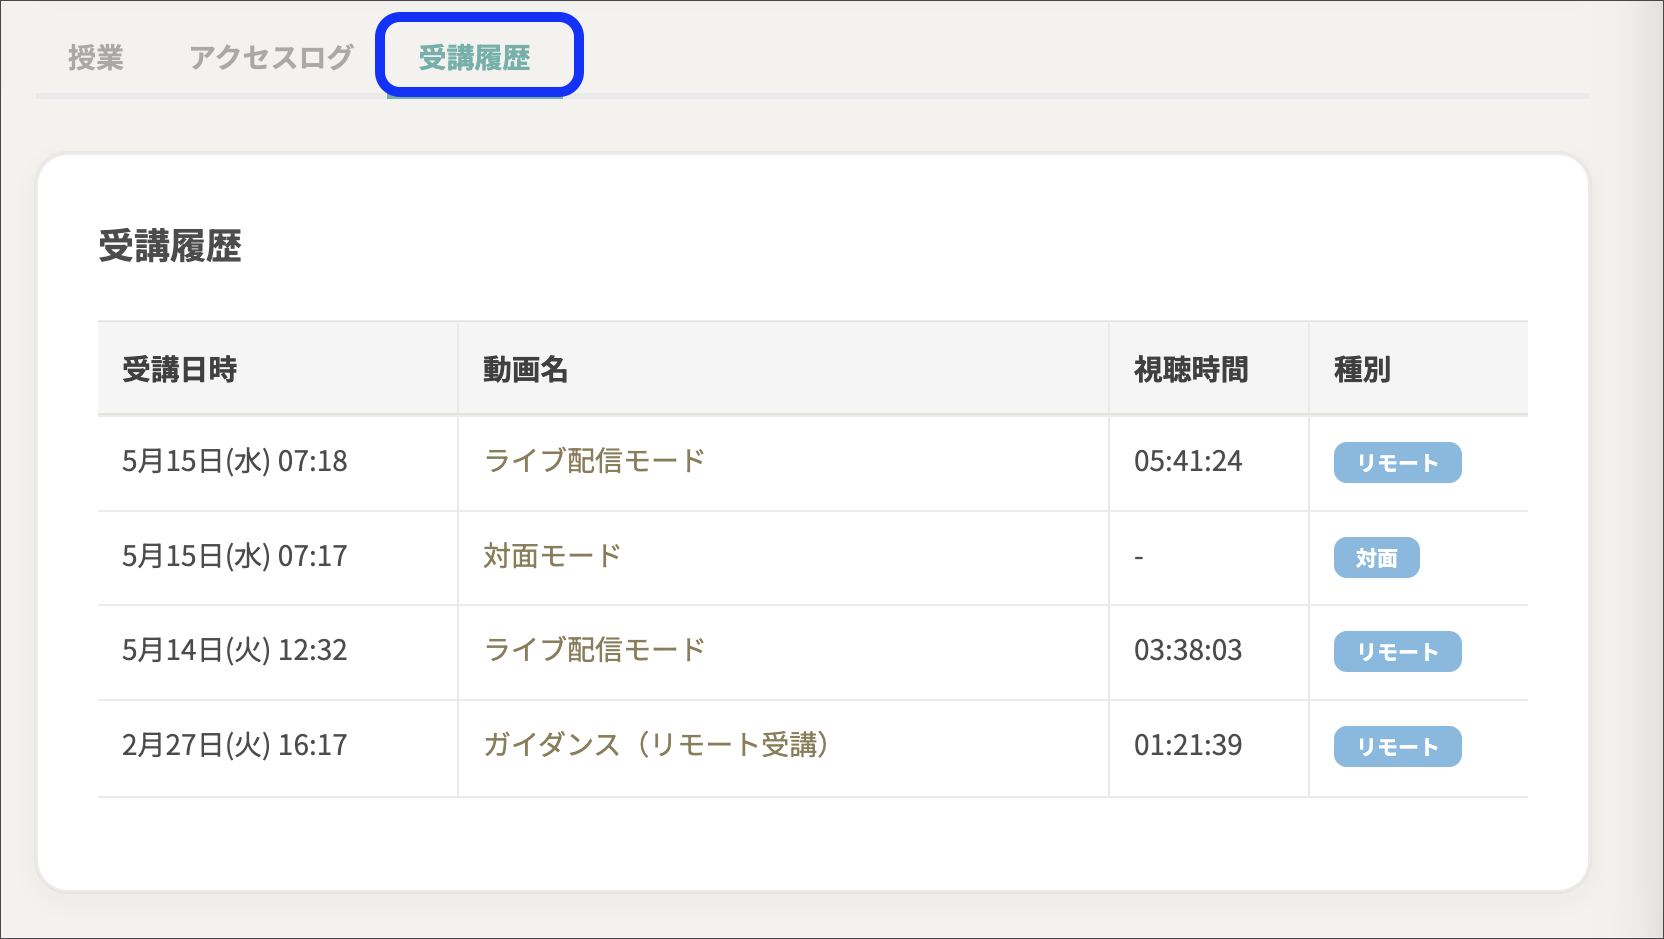This screenshot has width=1664, height=939.
Task: Select the 受講履歴 tab
Action: point(474,58)
